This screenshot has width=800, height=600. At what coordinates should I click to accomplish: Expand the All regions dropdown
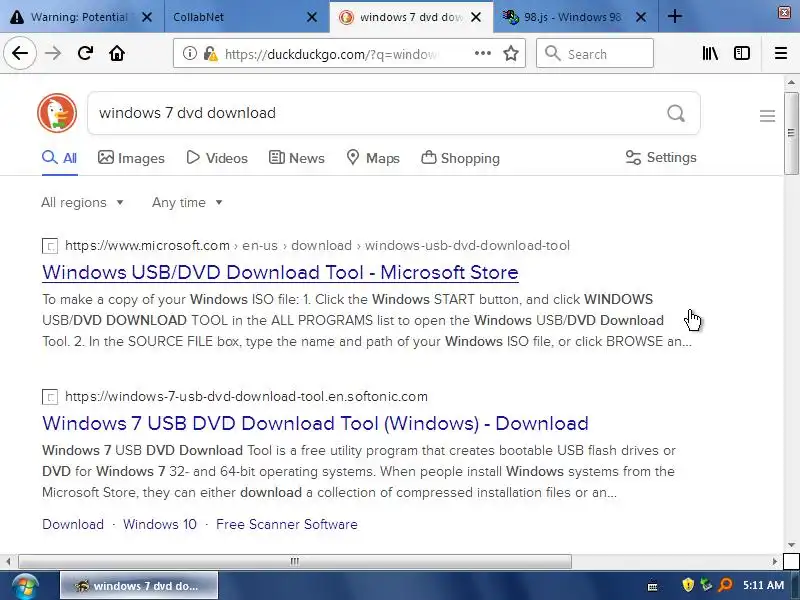(82, 203)
